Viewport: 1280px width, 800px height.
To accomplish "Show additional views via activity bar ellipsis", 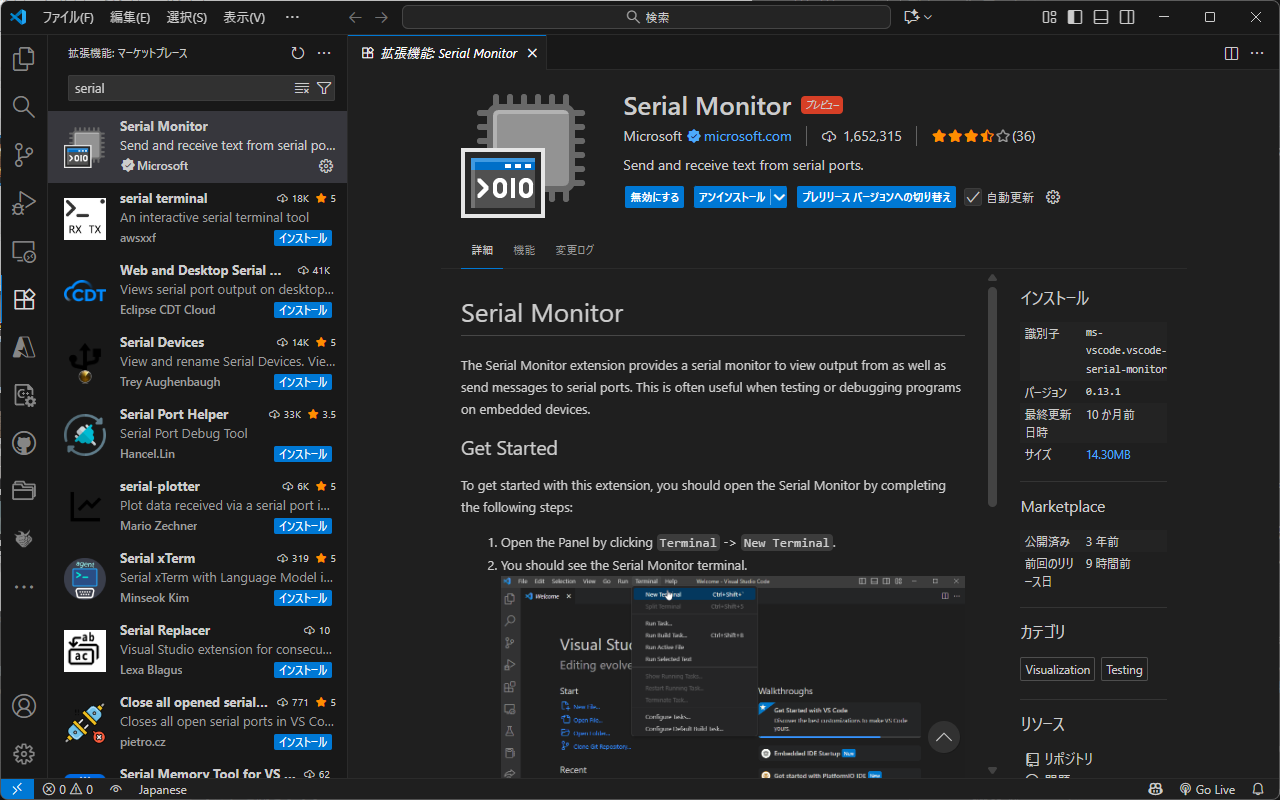I will tap(24, 587).
